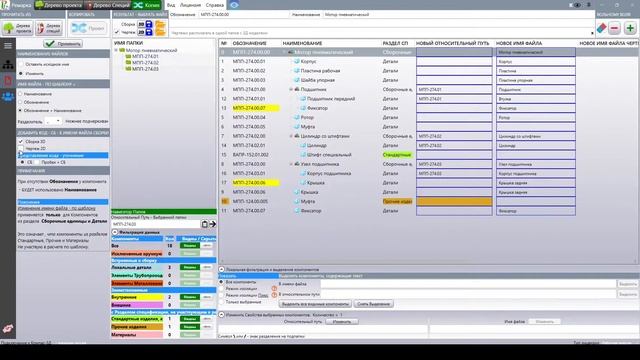Open the Копия tab
The width and height of the screenshot is (640, 360).
coord(147,5)
